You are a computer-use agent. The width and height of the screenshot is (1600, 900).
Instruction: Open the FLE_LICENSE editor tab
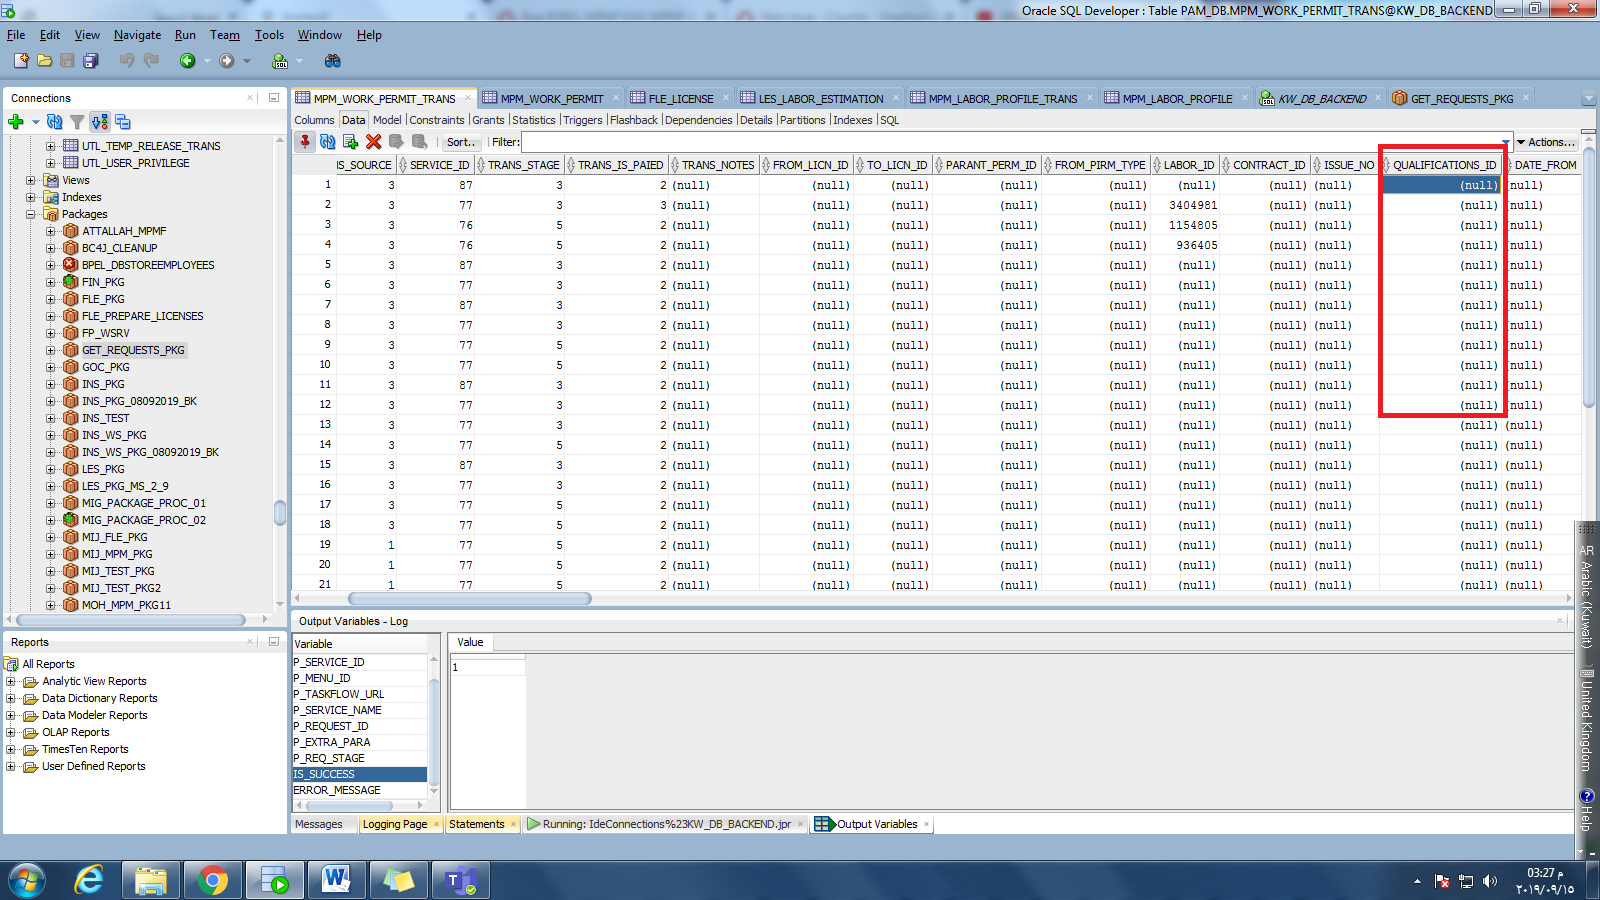click(680, 99)
